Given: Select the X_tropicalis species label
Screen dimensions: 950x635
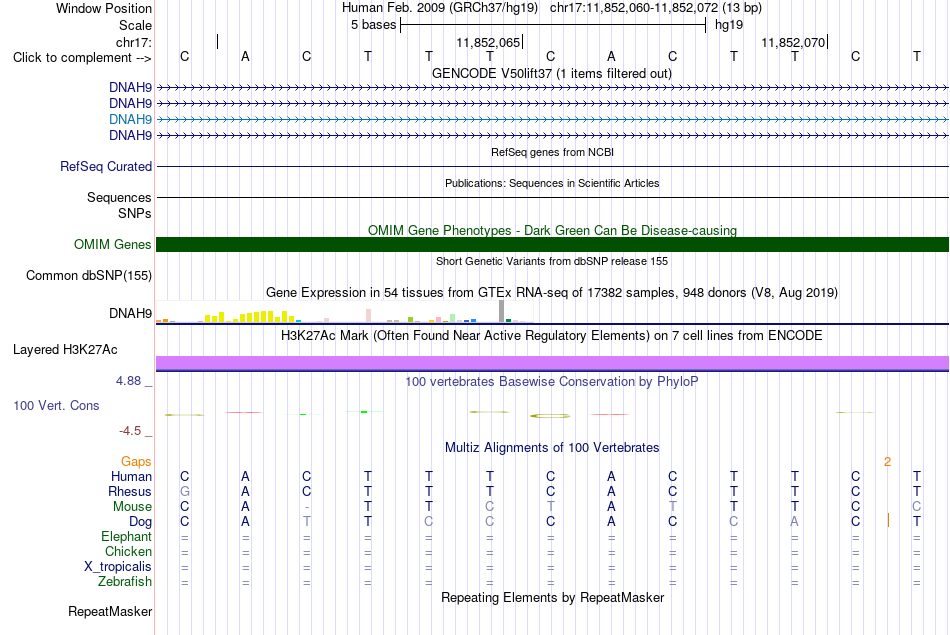Looking at the screenshot, I should click(x=118, y=567).
